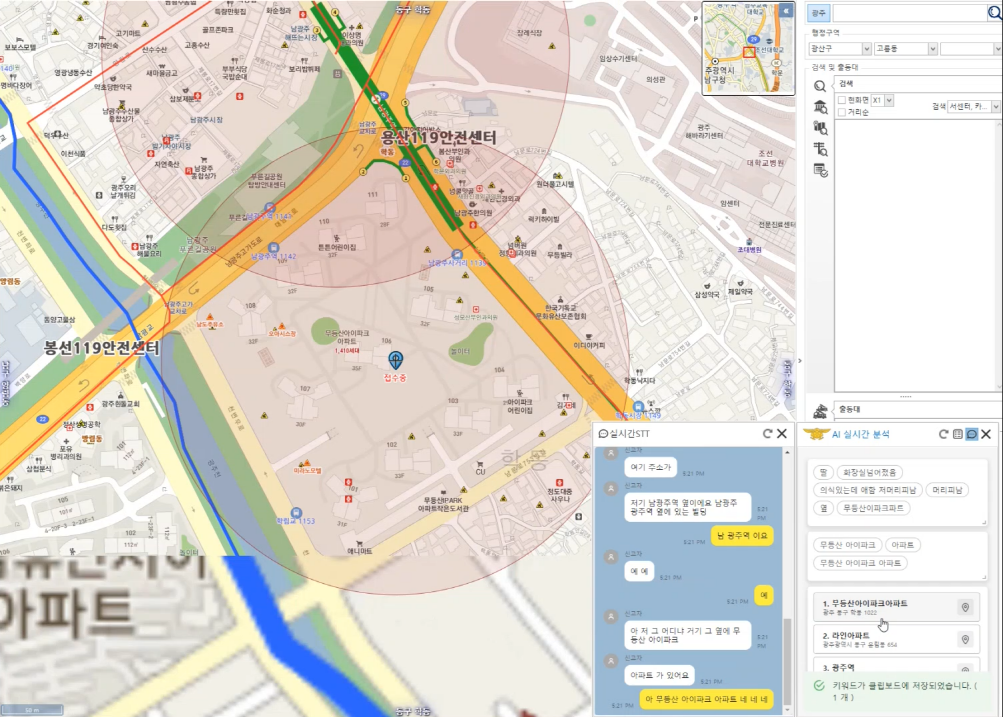Screen dimensions: 1003x717
Task: Show 무등산아이파크아파트 location with the pin icon
Action: 965,607
